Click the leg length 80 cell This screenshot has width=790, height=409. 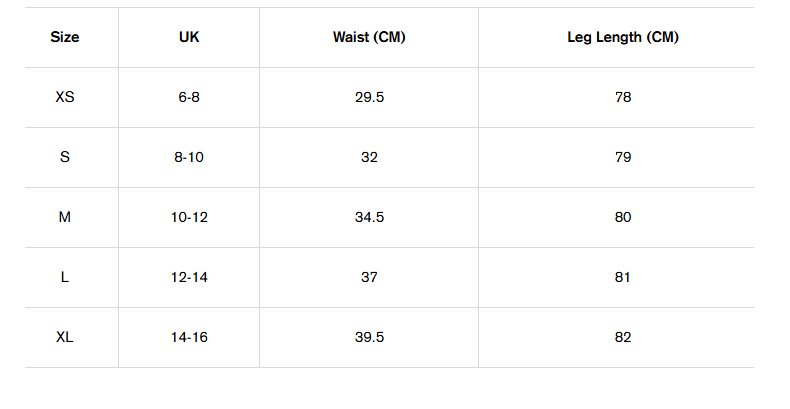pyautogui.click(x=623, y=217)
